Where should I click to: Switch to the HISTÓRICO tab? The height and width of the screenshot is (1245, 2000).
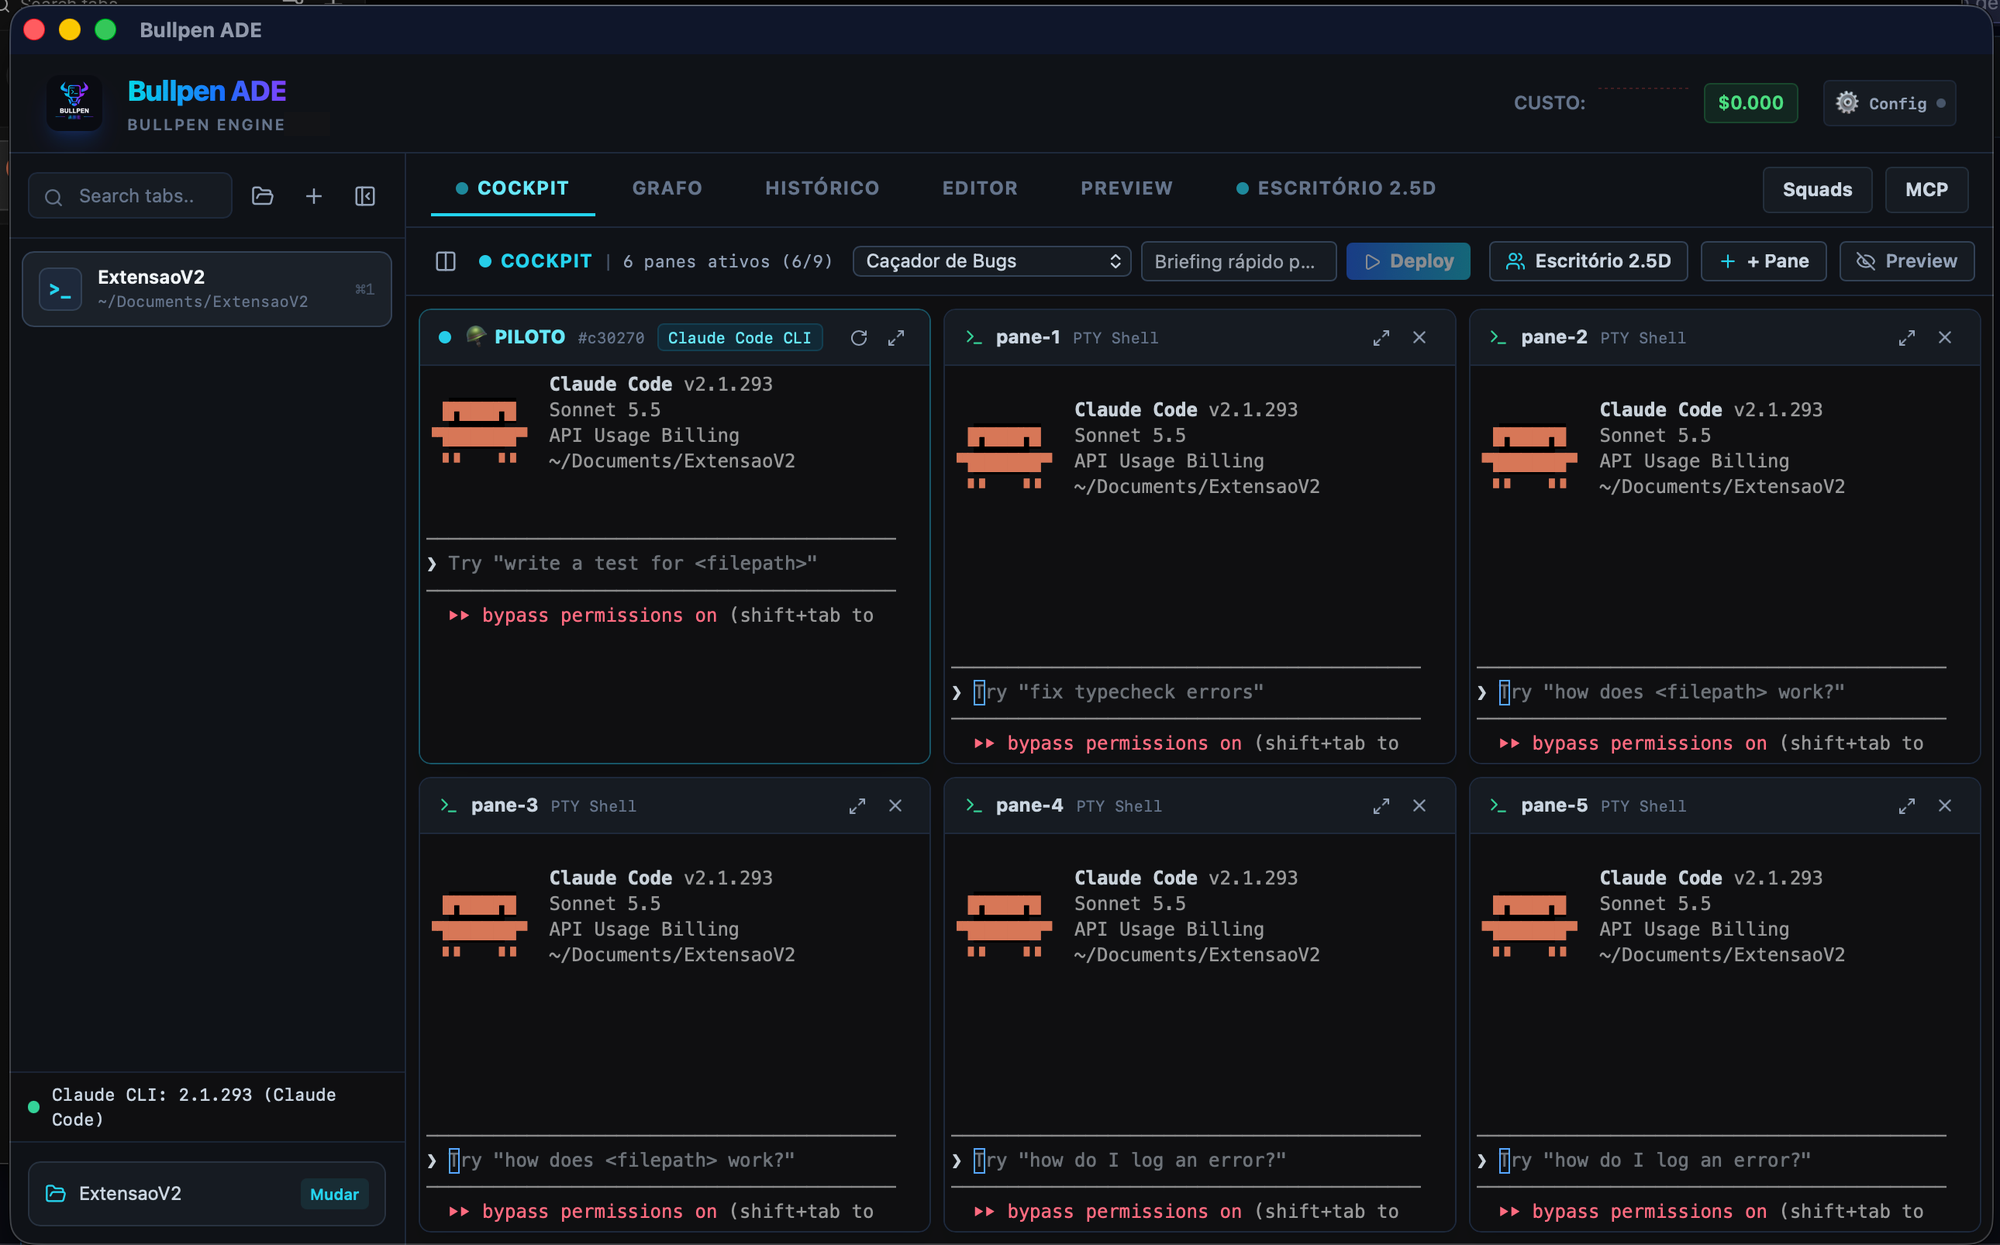coord(822,188)
